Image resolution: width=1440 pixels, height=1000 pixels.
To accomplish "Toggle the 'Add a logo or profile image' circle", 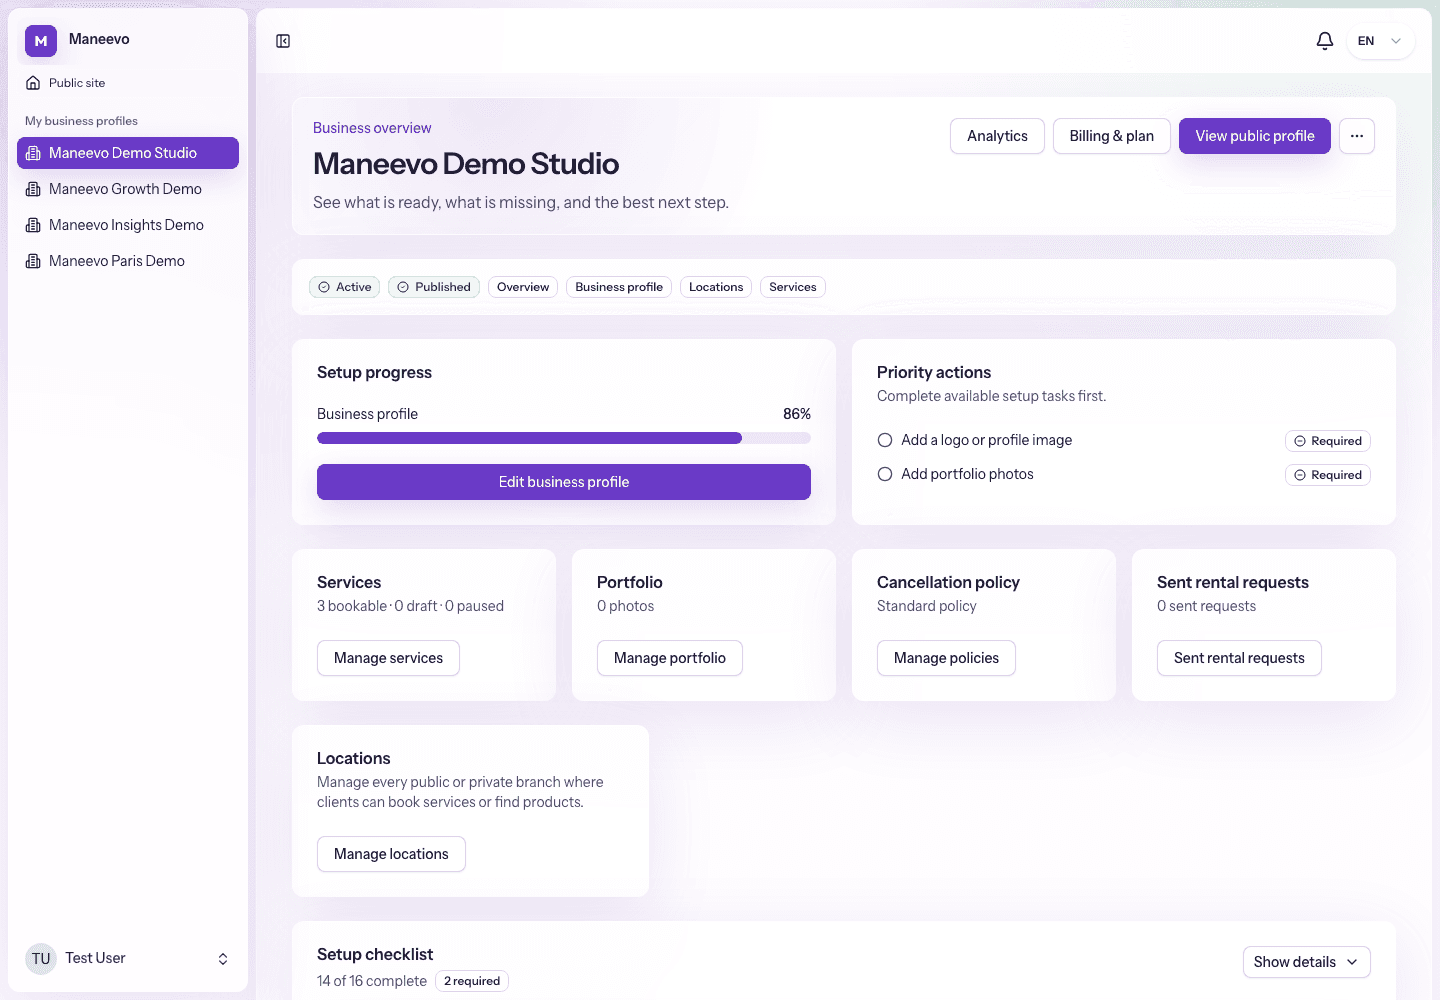I will (885, 440).
